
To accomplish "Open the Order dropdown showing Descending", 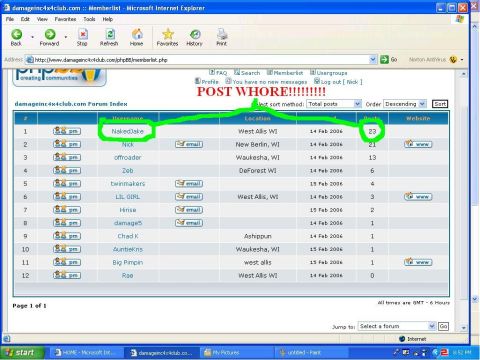I will click(x=405, y=104).
